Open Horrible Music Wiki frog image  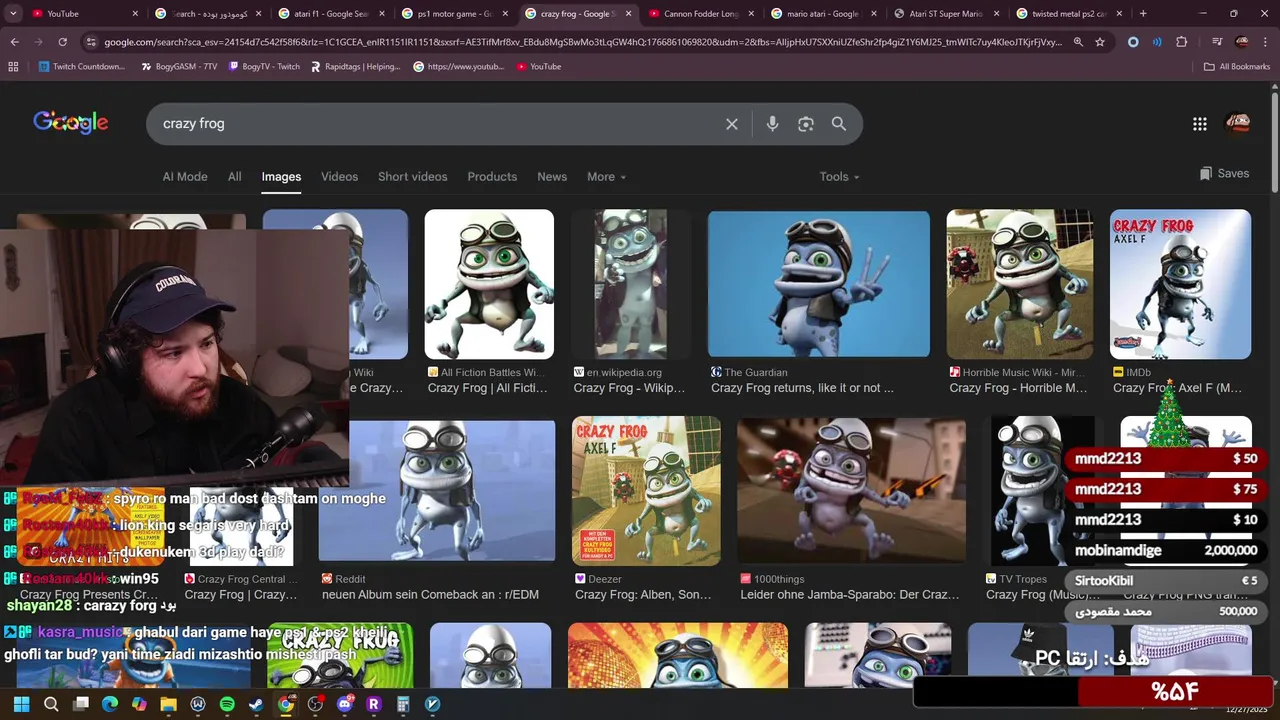click(x=1020, y=284)
